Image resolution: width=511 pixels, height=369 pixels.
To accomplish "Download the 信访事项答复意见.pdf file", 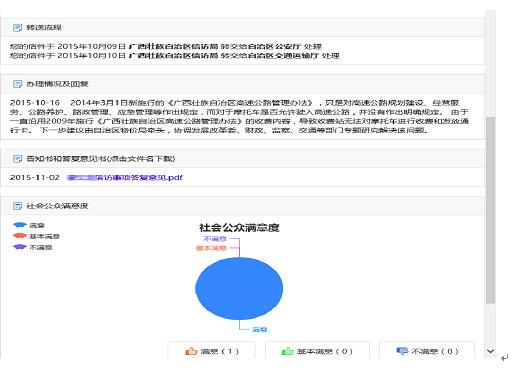I will 125,178.
